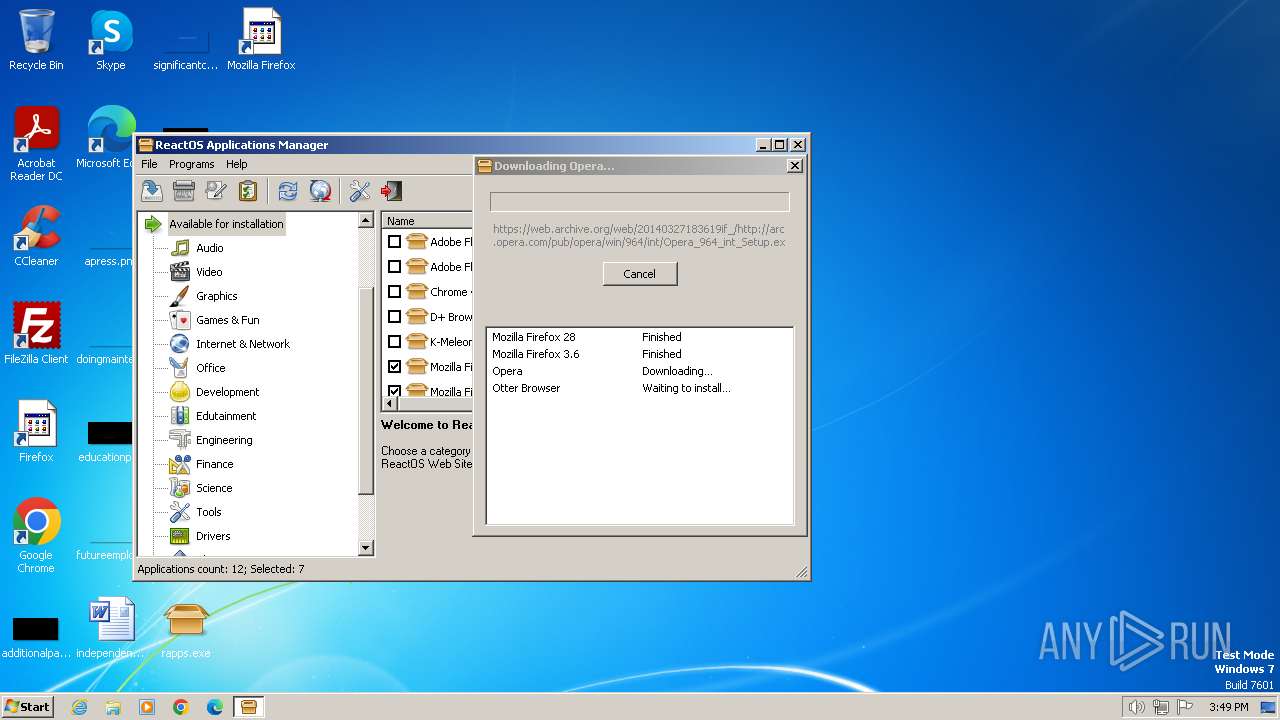Image resolution: width=1280 pixels, height=720 pixels.
Task: Open the Recycle Bin desktop icon
Action: click(x=36, y=40)
